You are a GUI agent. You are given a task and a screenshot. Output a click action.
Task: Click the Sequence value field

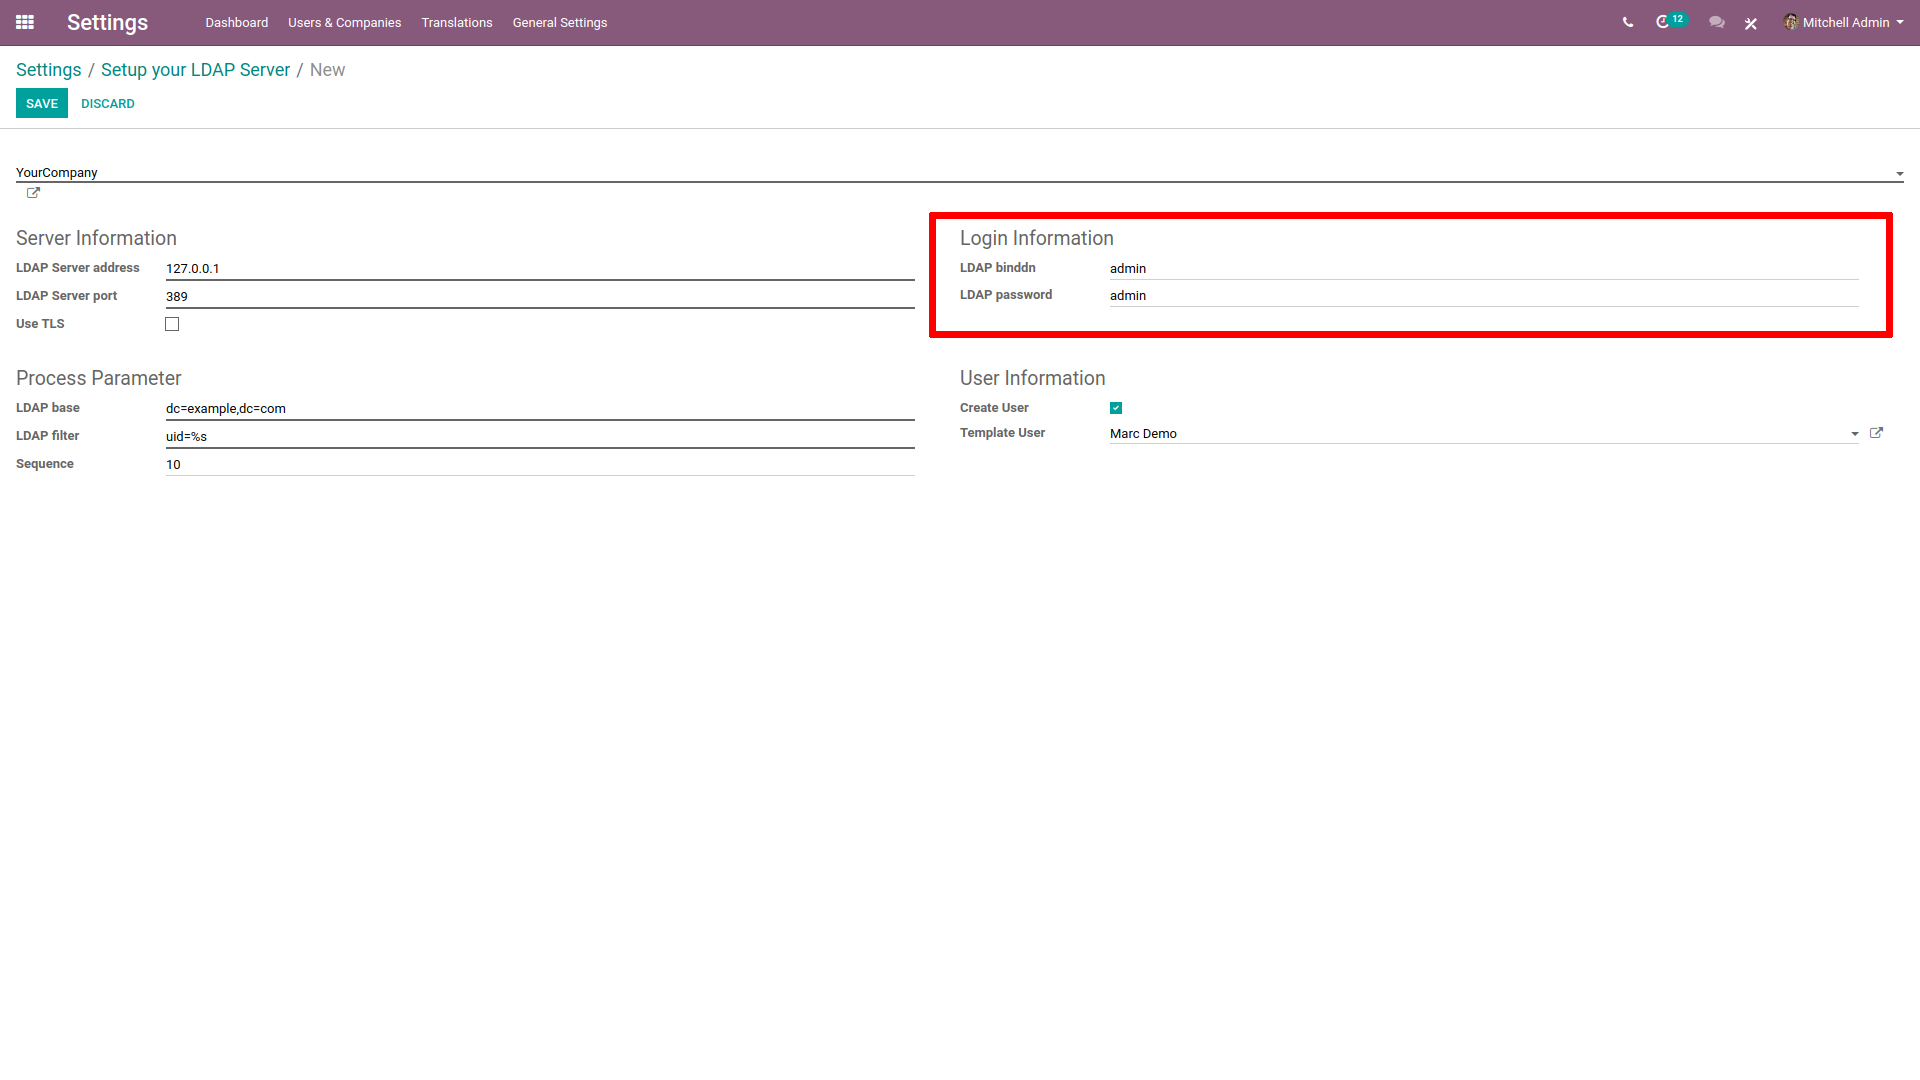(539, 464)
